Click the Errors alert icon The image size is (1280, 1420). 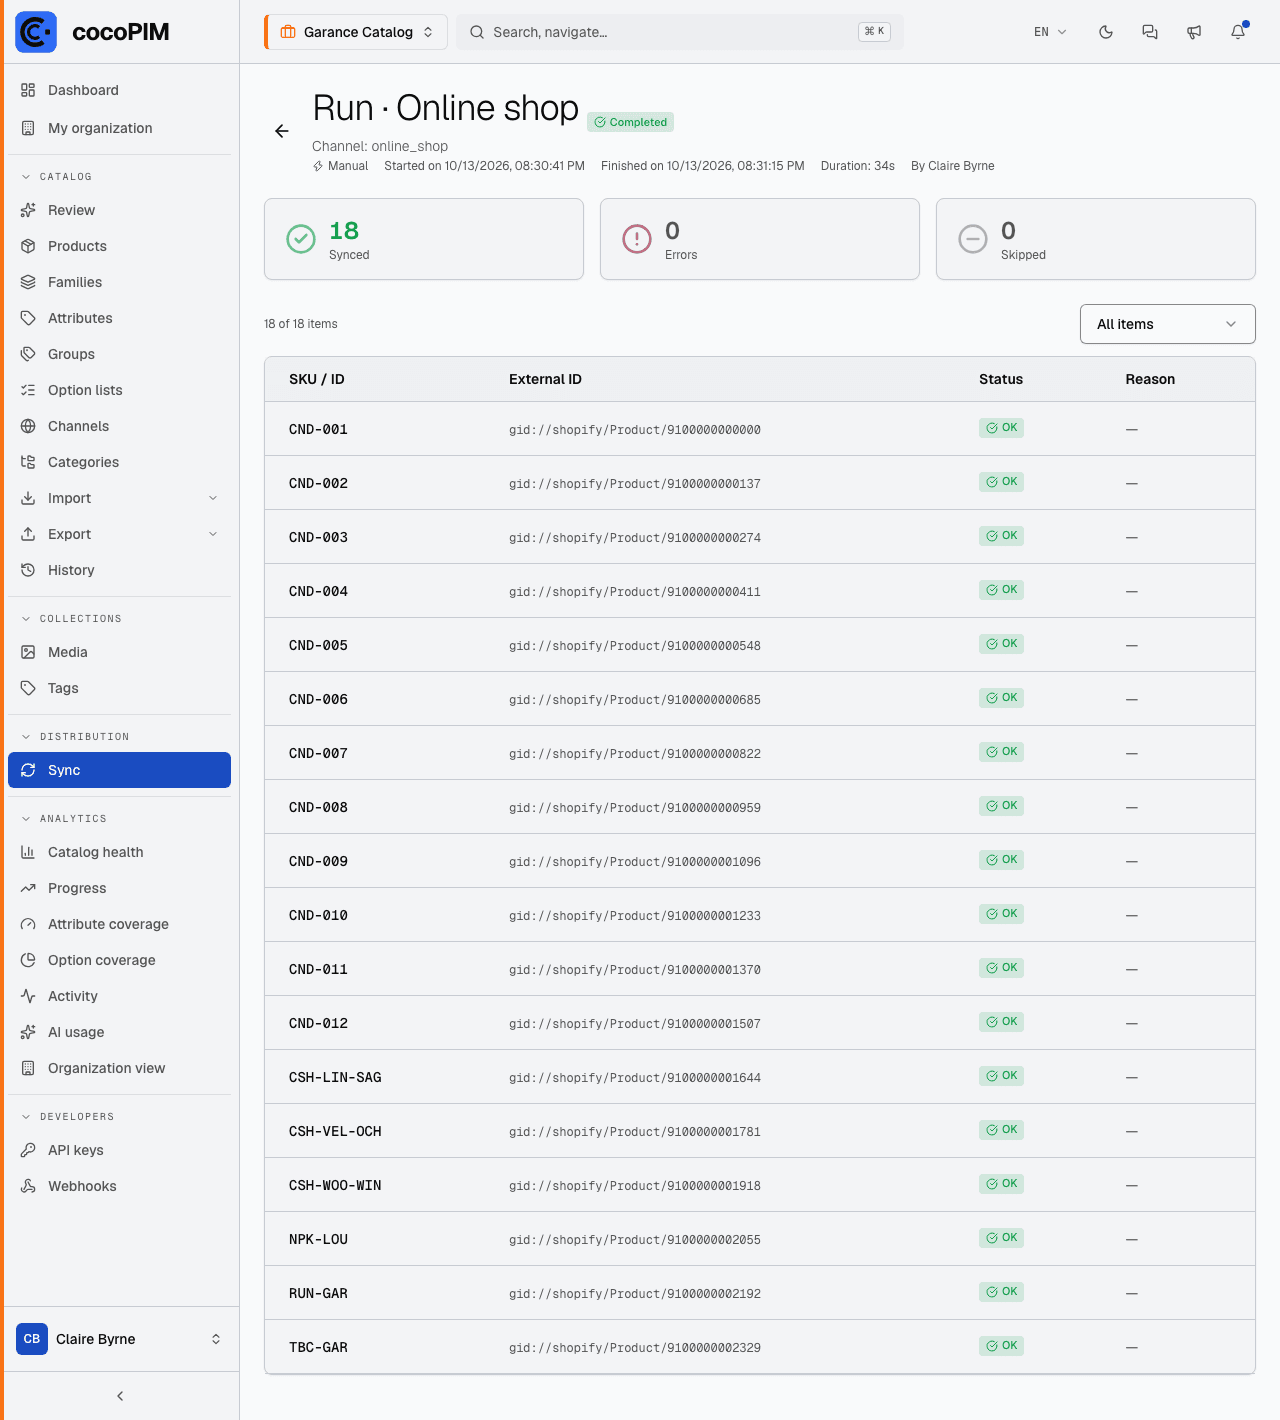pyautogui.click(x=637, y=239)
